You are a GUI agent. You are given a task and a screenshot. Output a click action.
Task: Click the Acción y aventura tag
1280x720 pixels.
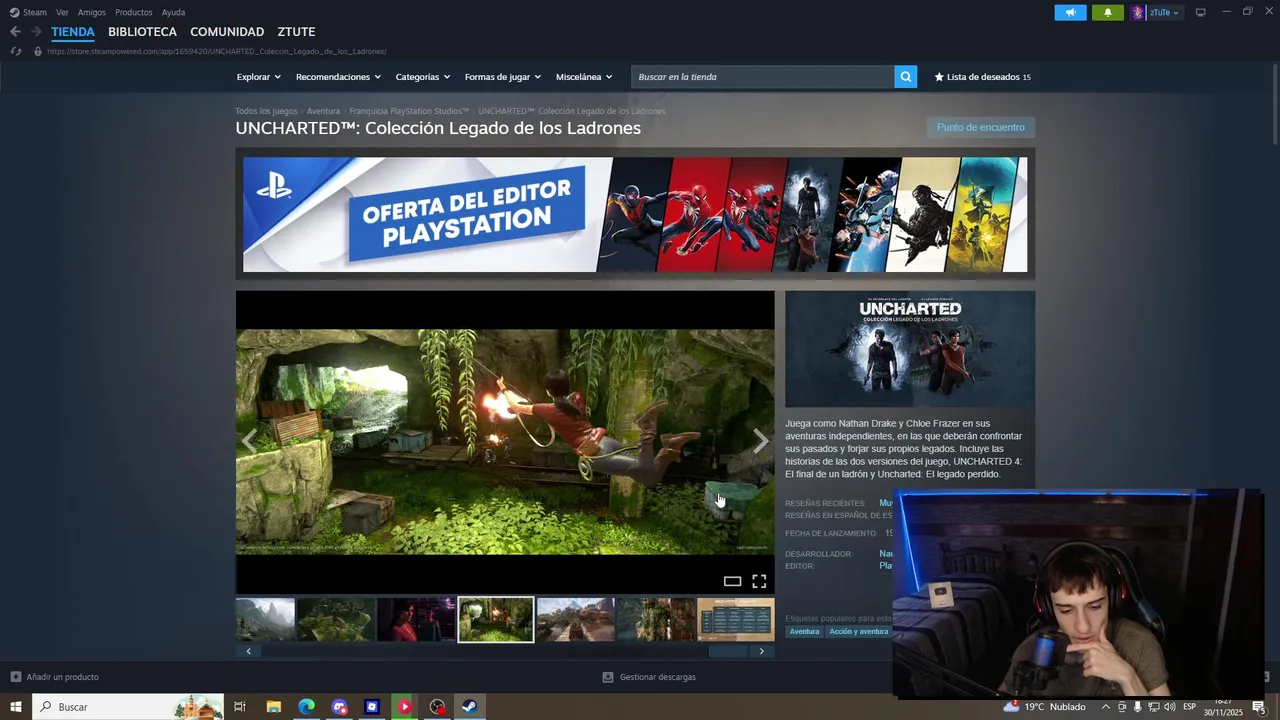pyautogui.click(x=858, y=632)
